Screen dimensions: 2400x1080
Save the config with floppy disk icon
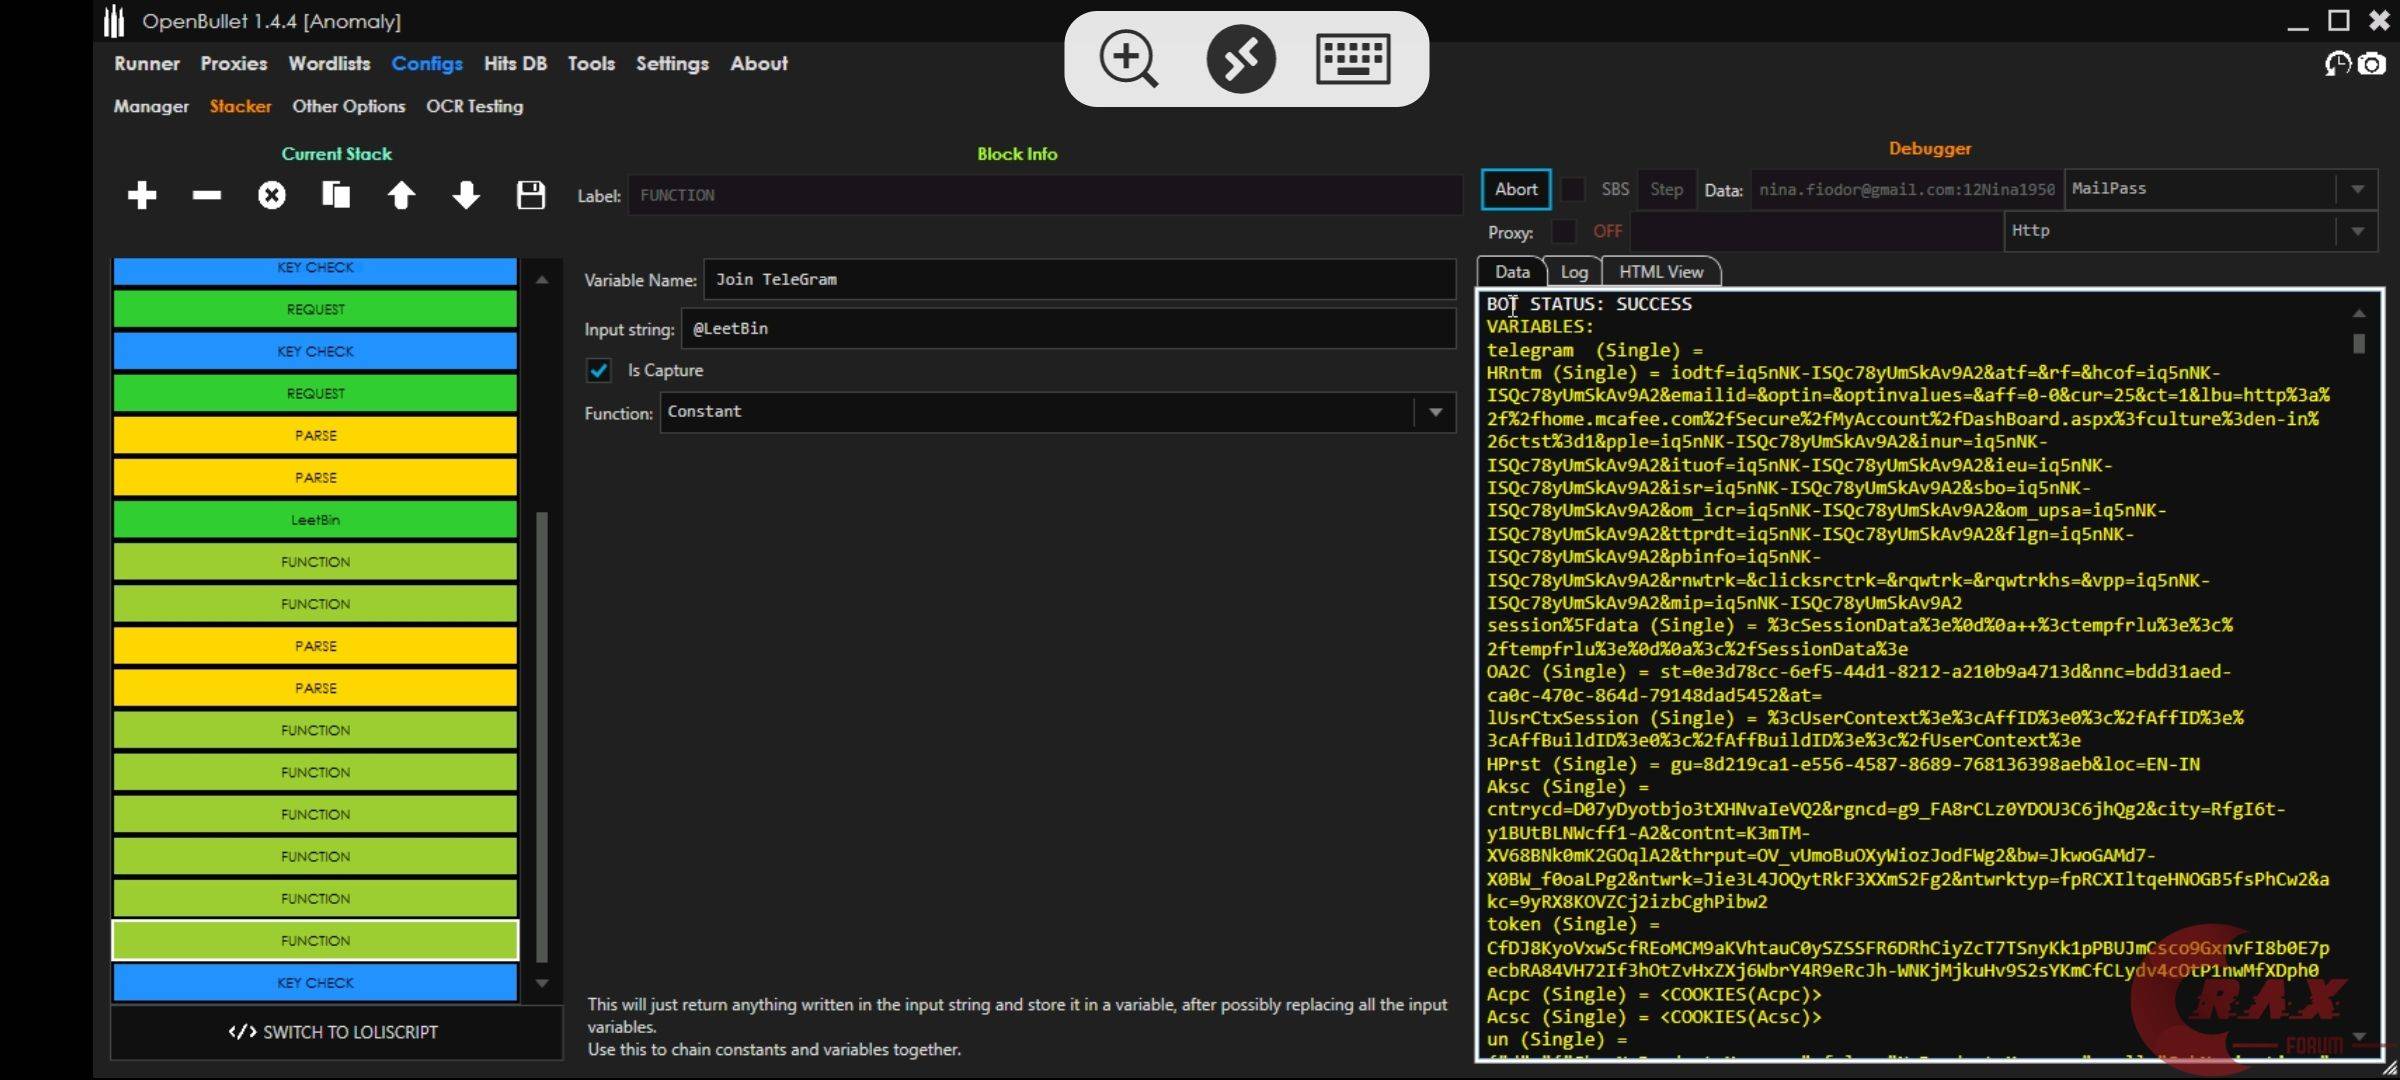[531, 195]
